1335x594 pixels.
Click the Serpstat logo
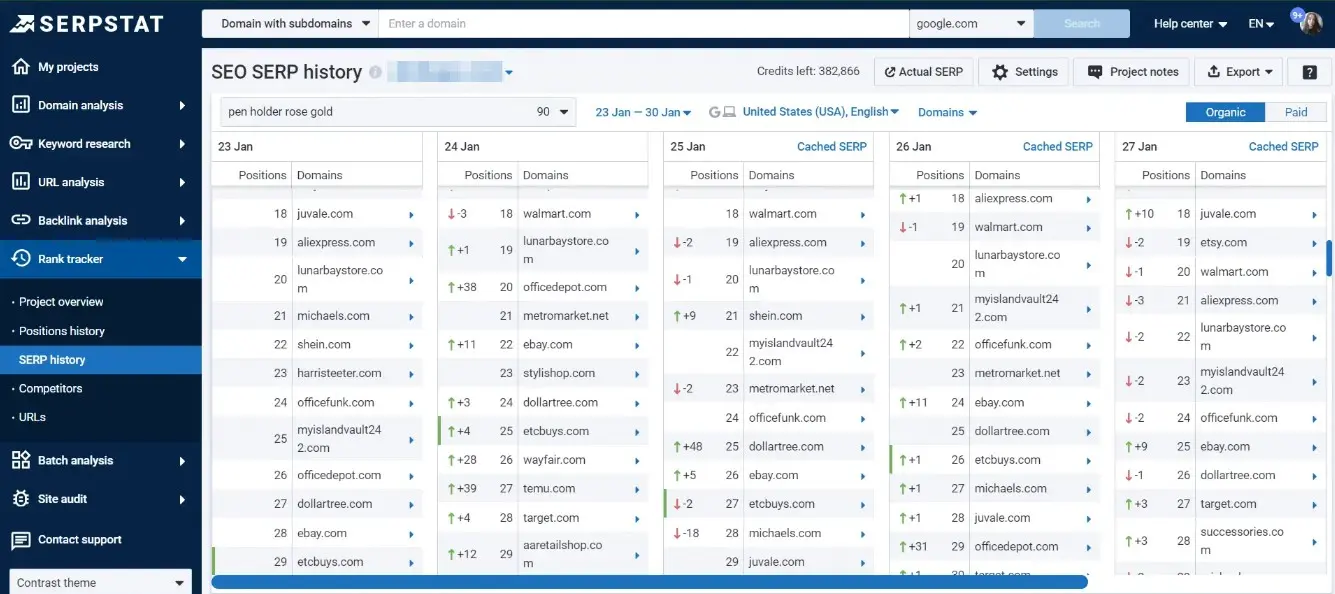point(86,24)
